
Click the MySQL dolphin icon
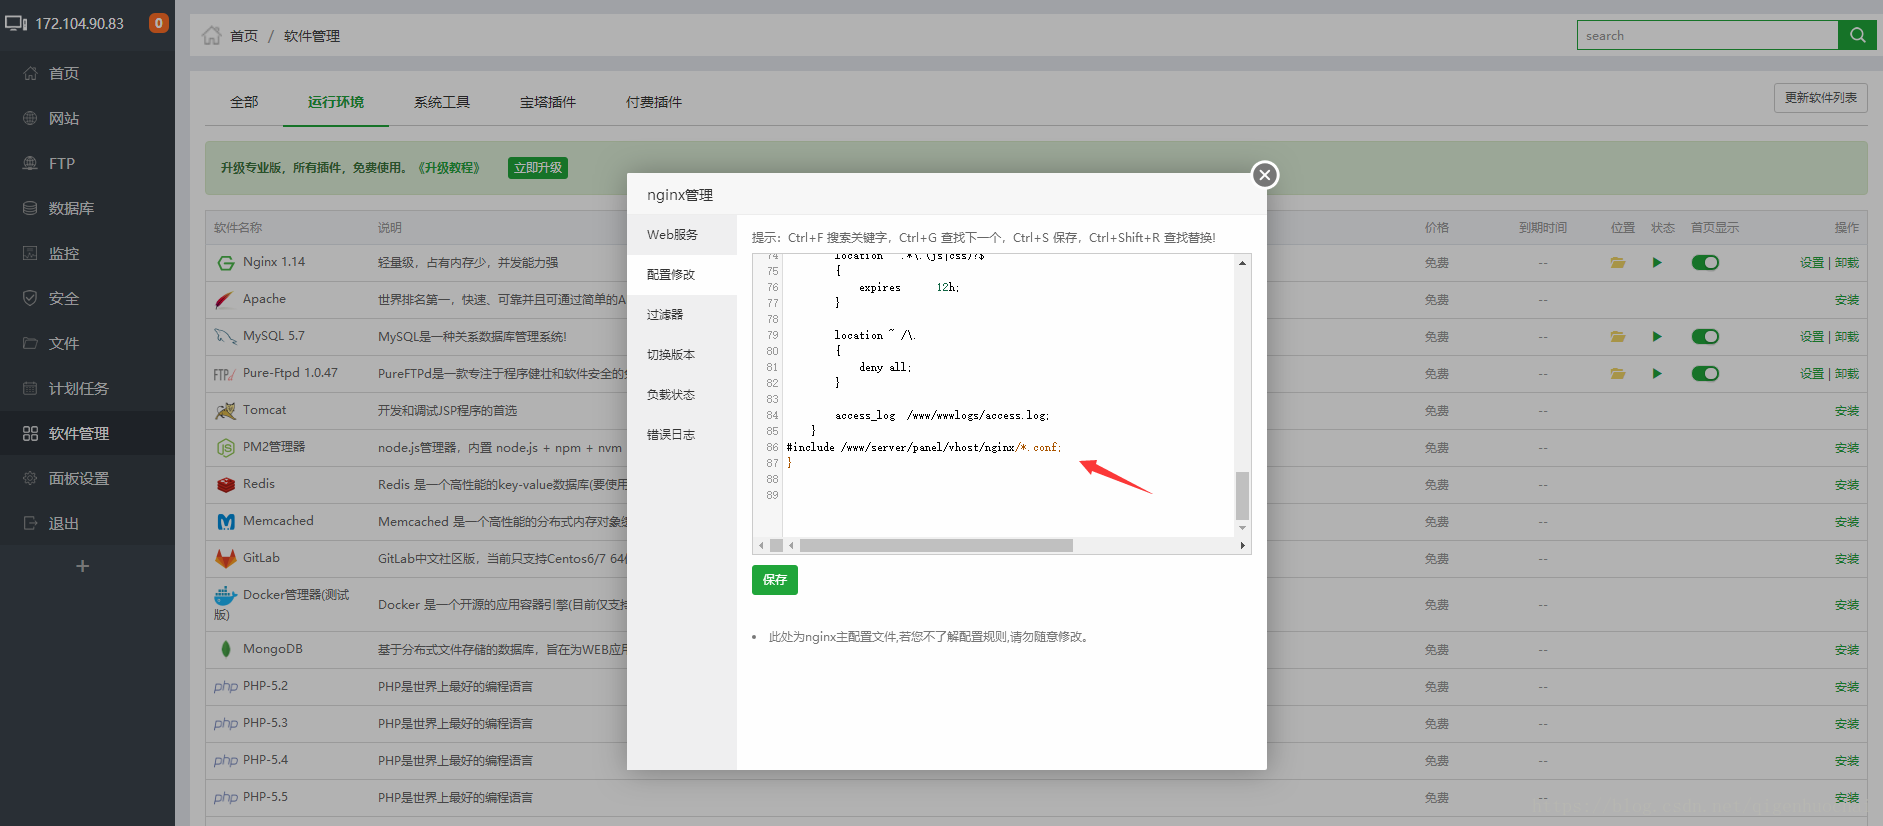pyautogui.click(x=225, y=337)
